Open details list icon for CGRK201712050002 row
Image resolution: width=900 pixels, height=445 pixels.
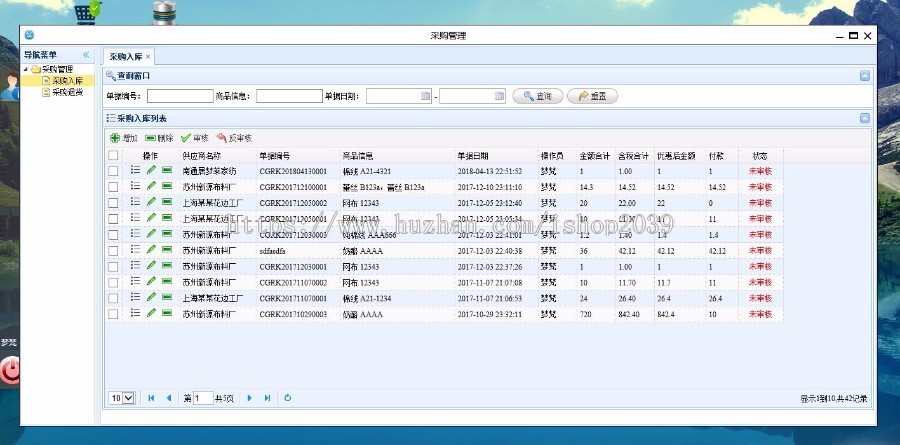(135, 202)
